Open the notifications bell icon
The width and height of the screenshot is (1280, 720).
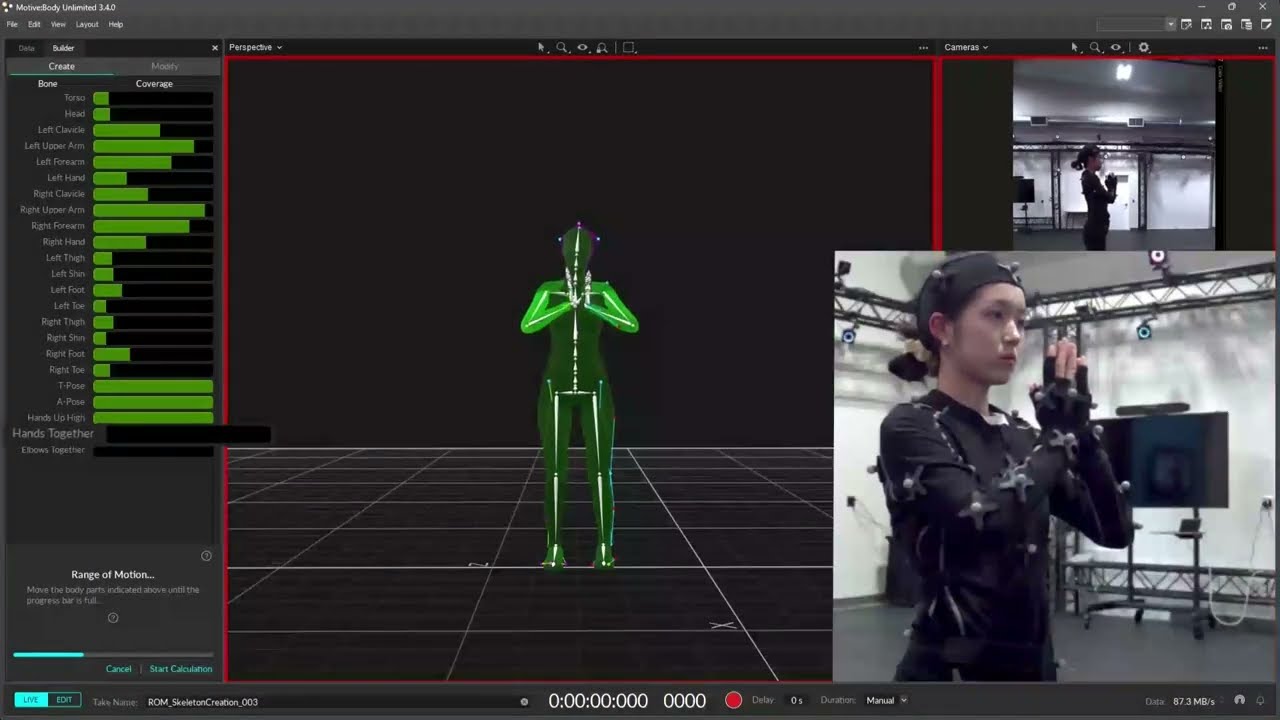[1260, 700]
